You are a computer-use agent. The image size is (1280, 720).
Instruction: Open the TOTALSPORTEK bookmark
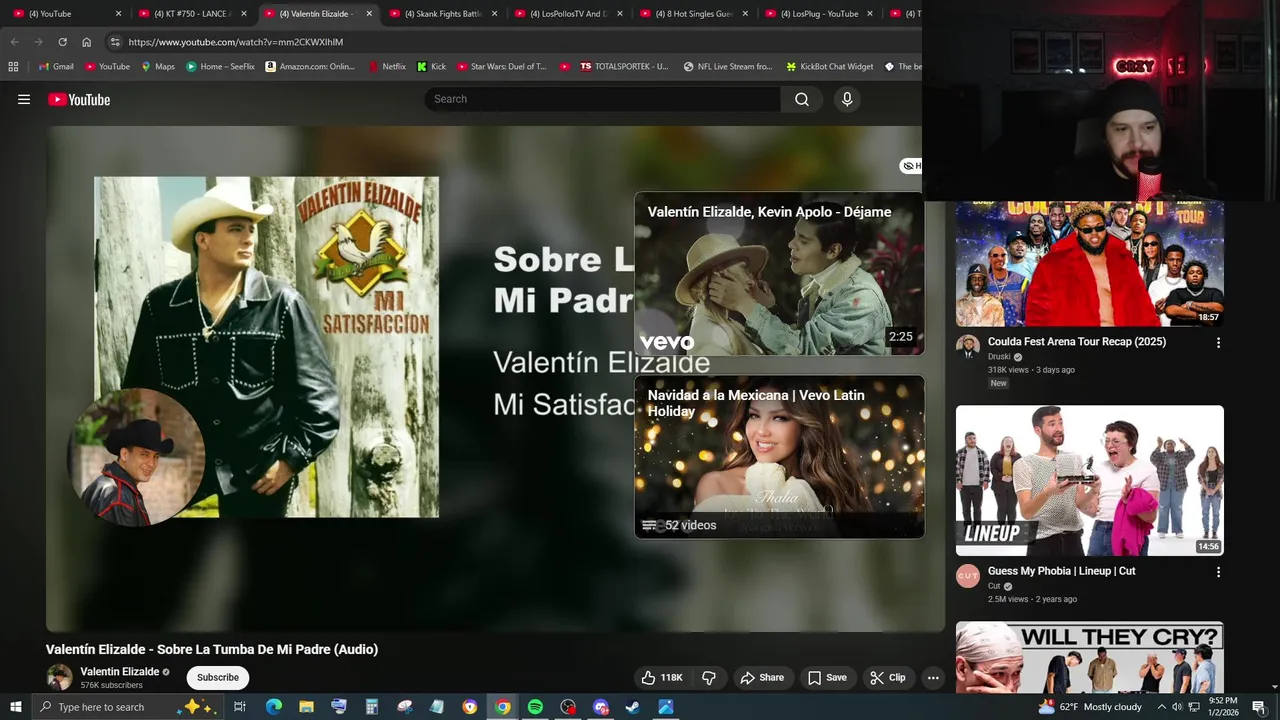pyautogui.click(x=624, y=66)
